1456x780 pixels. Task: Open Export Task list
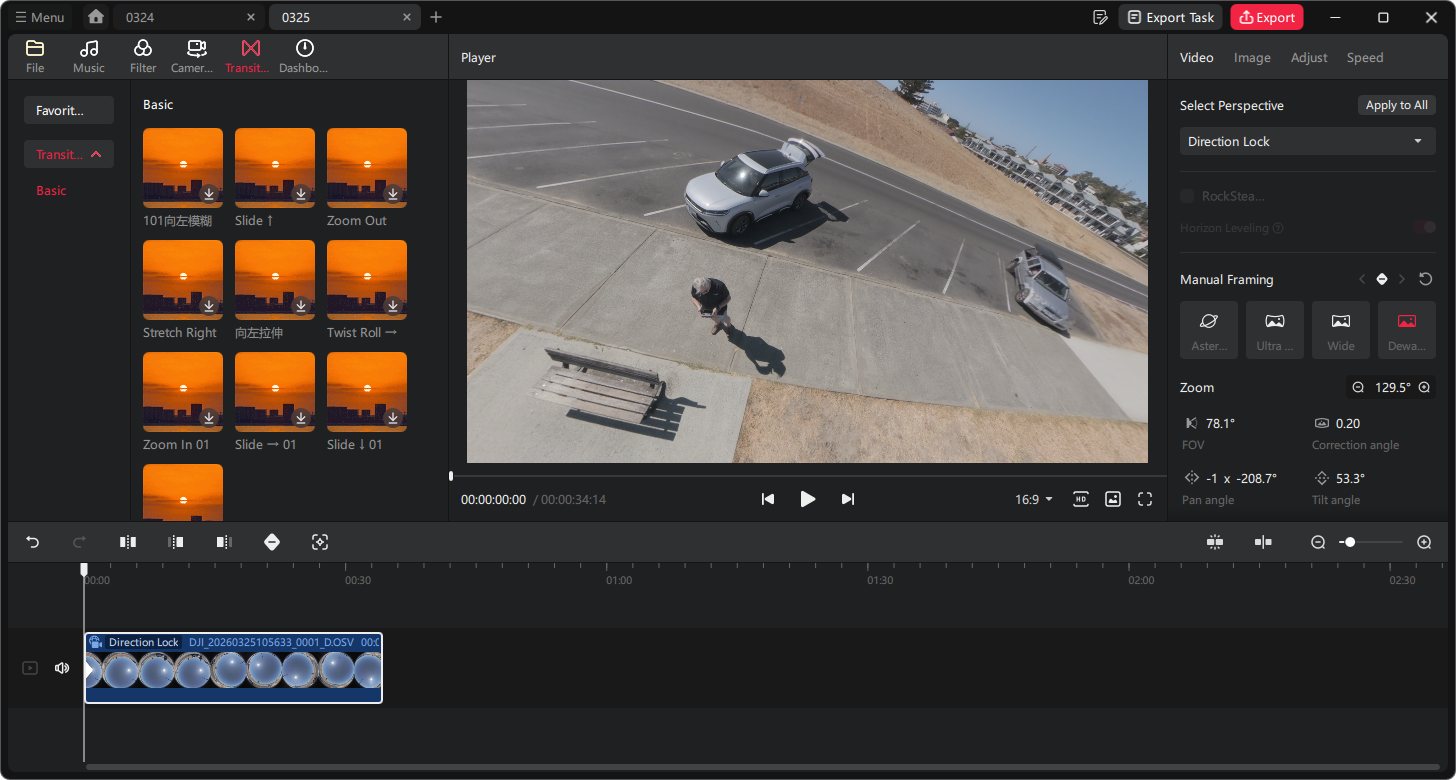pos(1170,17)
